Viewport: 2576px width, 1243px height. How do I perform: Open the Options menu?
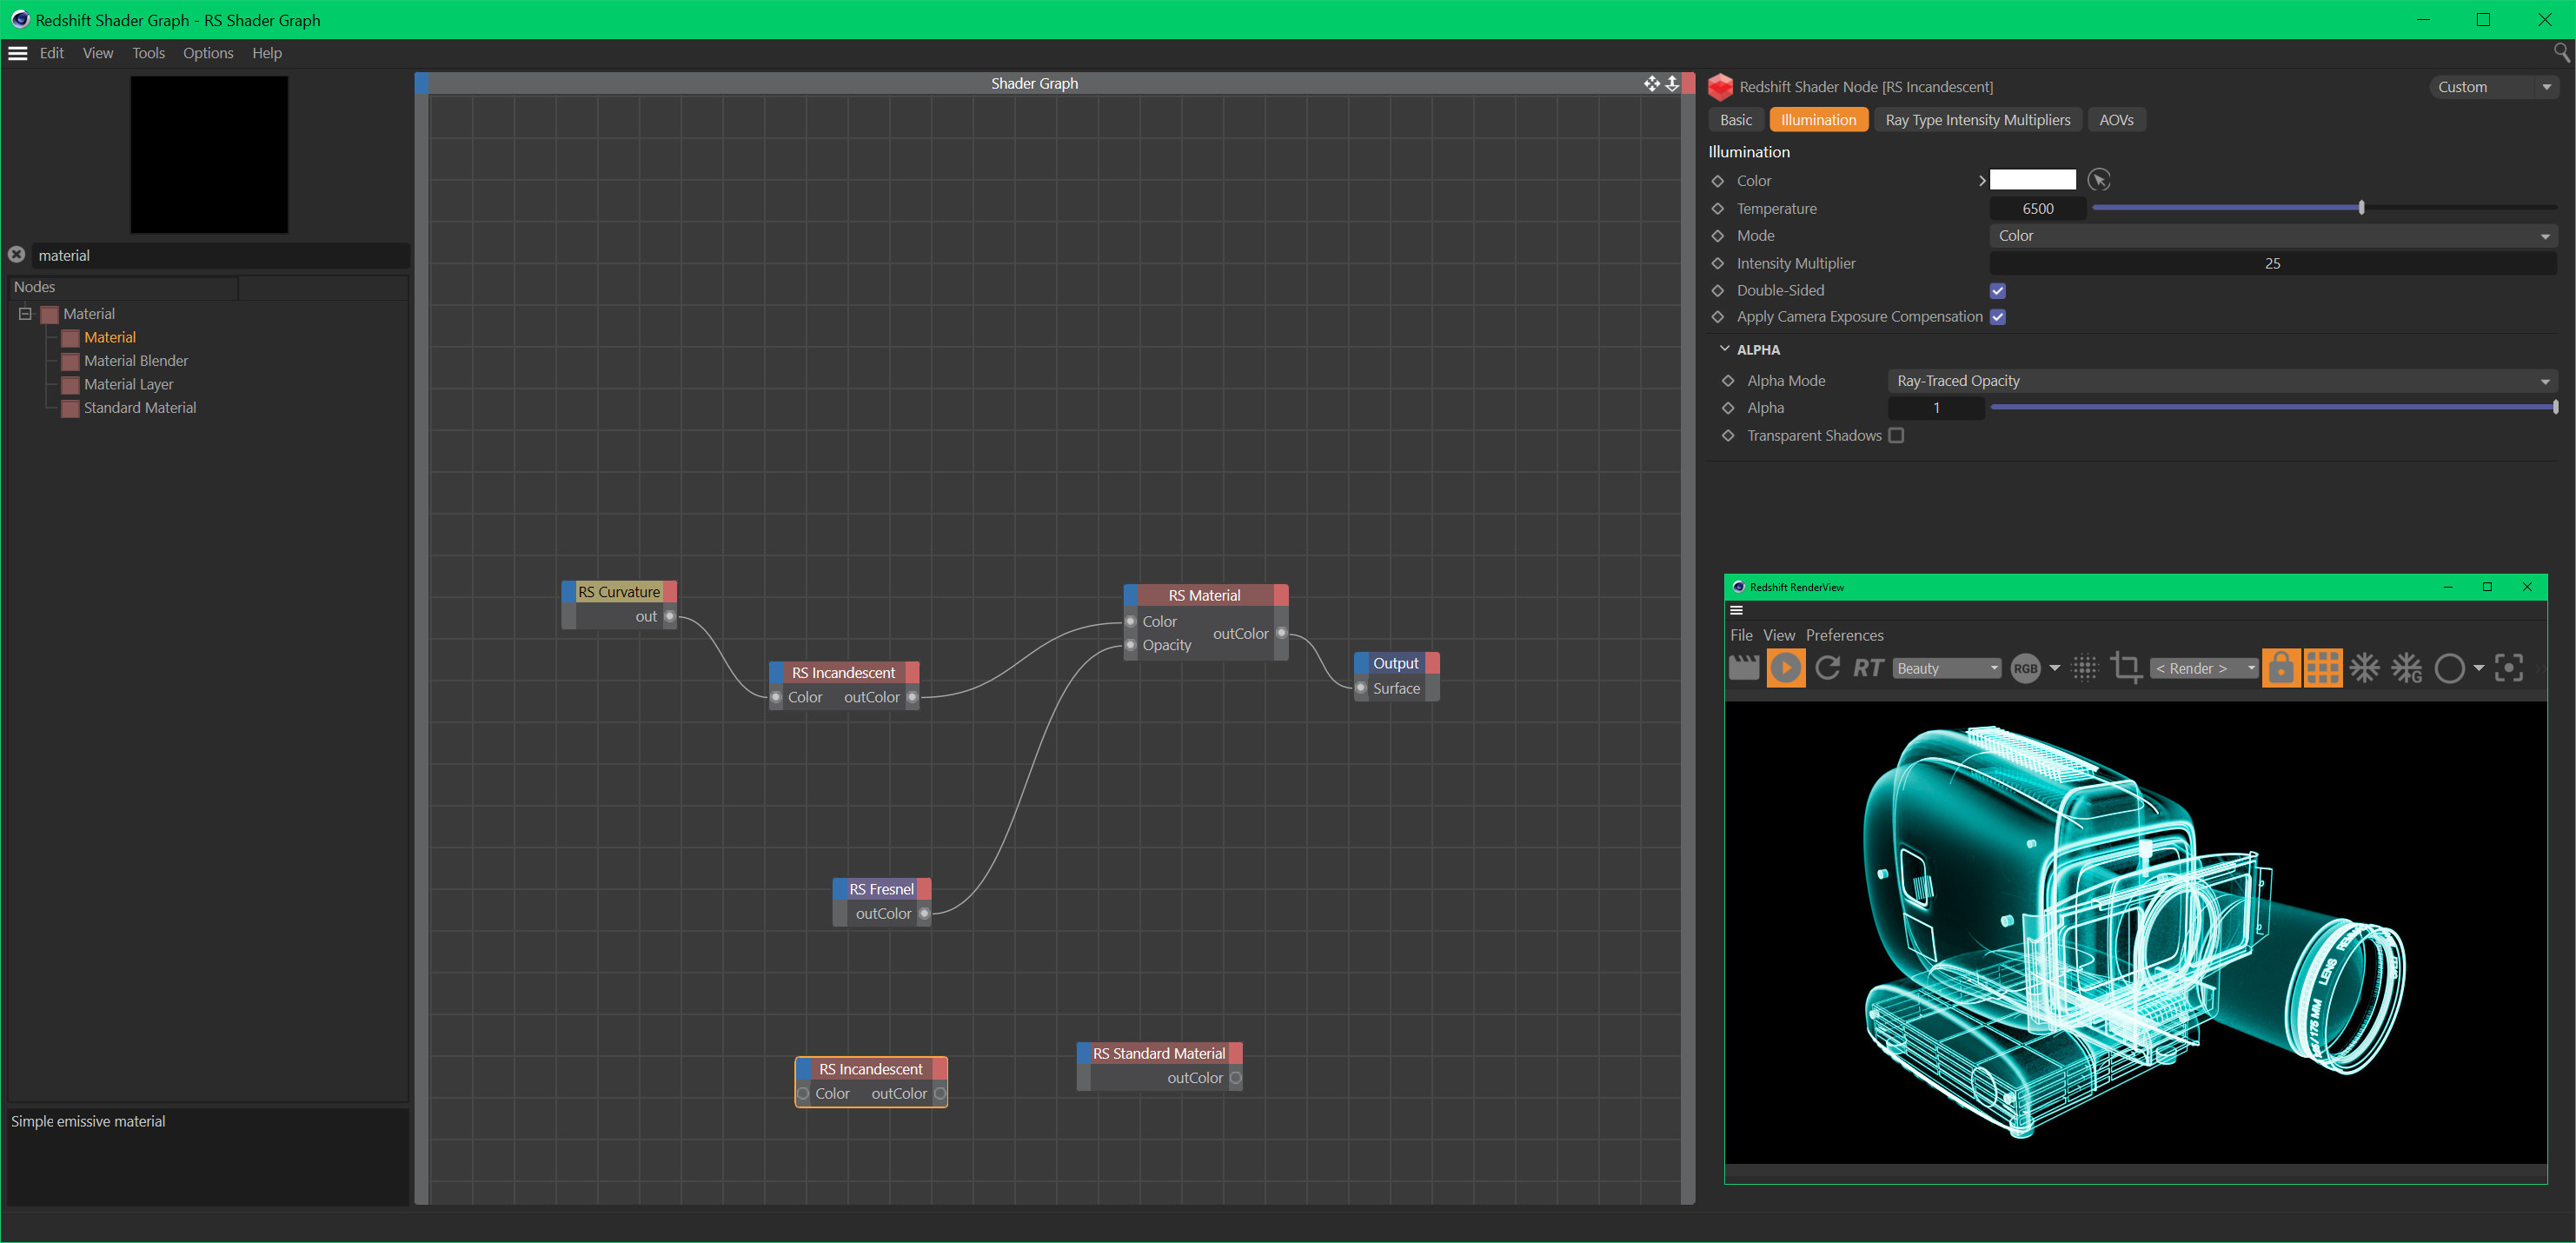[x=208, y=53]
